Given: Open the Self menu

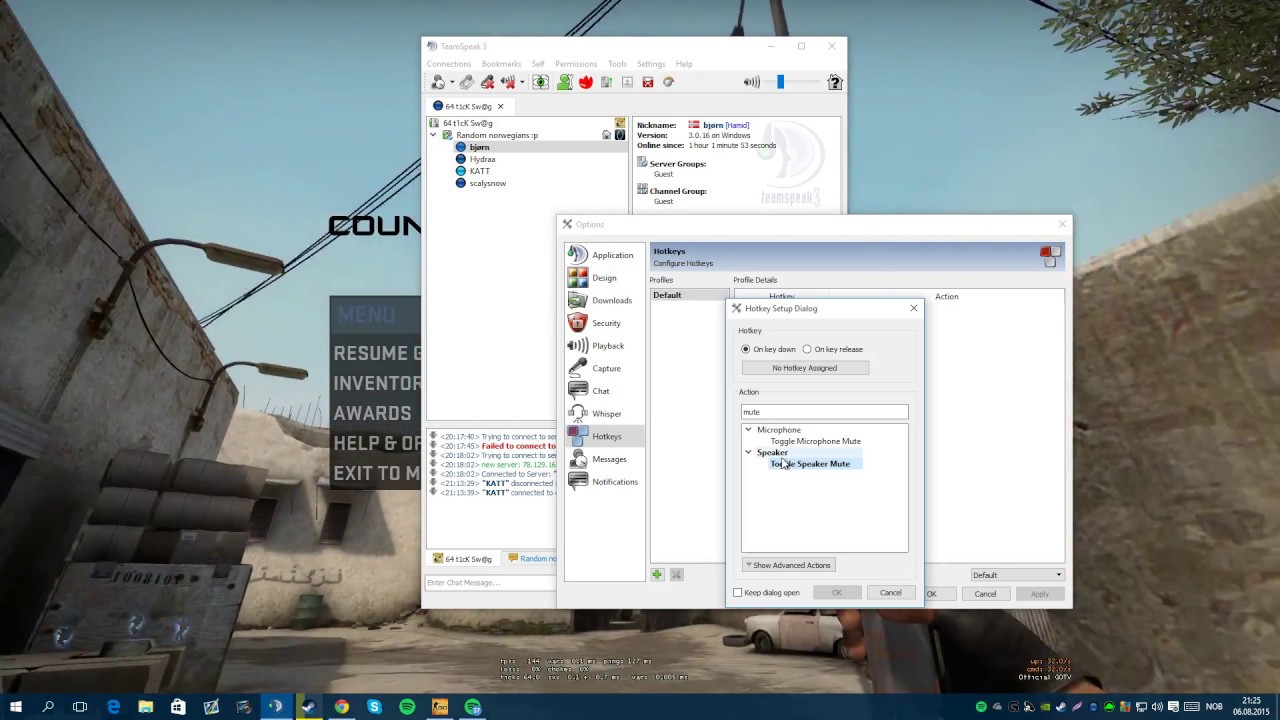Looking at the screenshot, I should click(x=538, y=64).
